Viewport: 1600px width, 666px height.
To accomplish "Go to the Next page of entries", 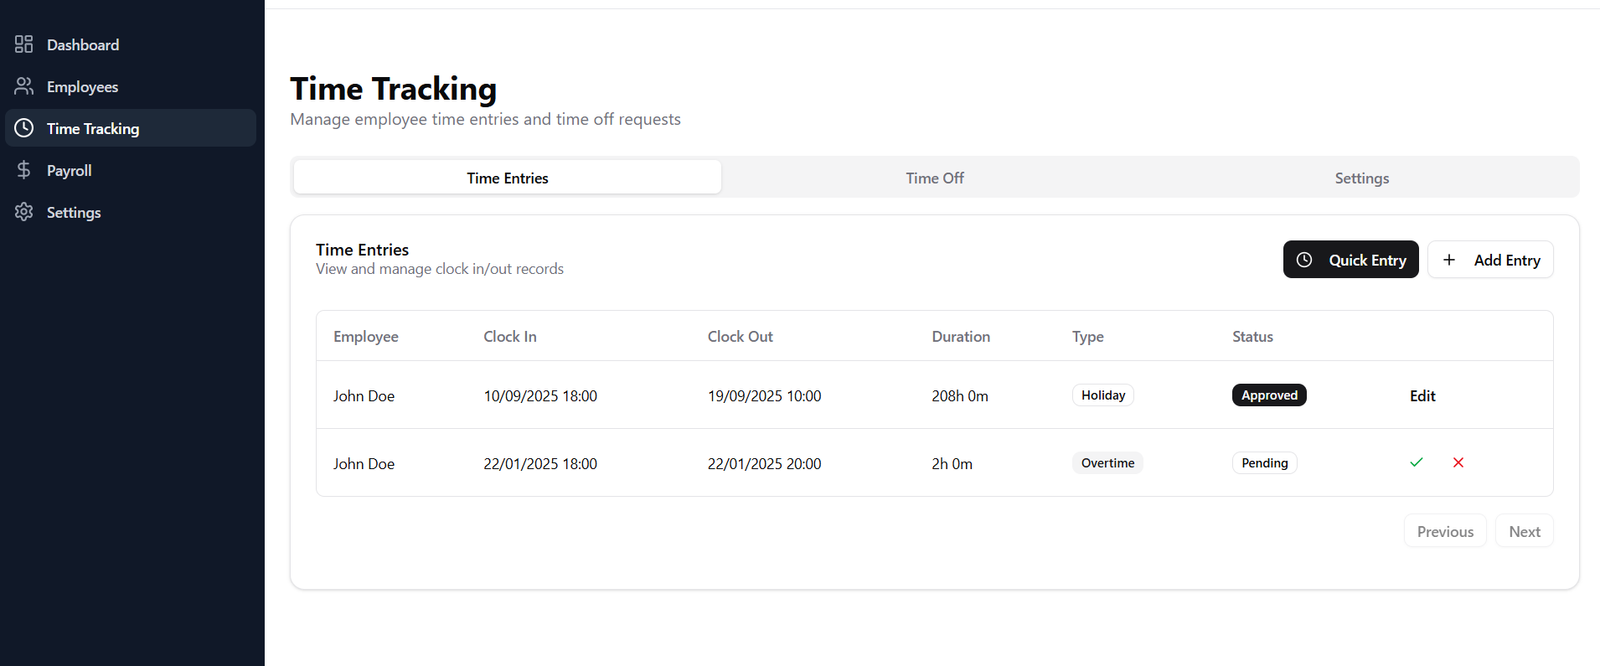I will pyautogui.click(x=1524, y=532).
